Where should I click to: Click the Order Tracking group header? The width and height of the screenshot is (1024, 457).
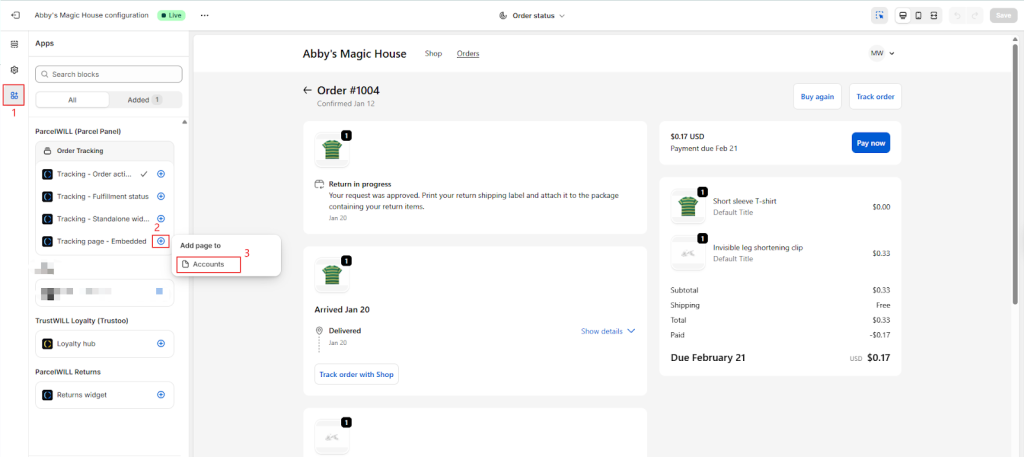click(x=104, y=151)
